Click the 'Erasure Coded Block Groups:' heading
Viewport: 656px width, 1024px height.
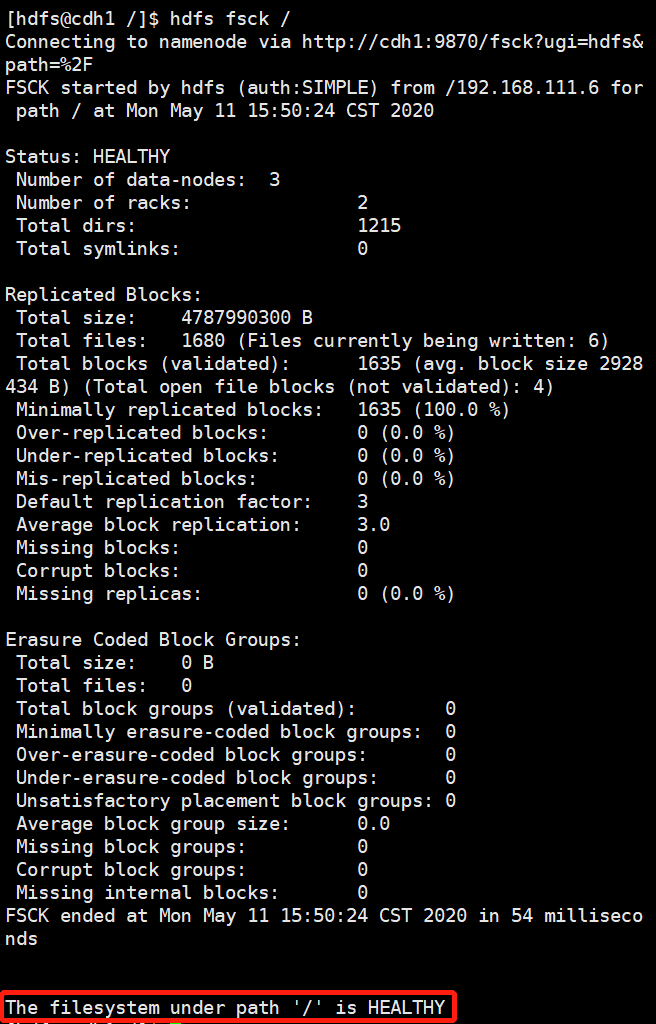153,639
